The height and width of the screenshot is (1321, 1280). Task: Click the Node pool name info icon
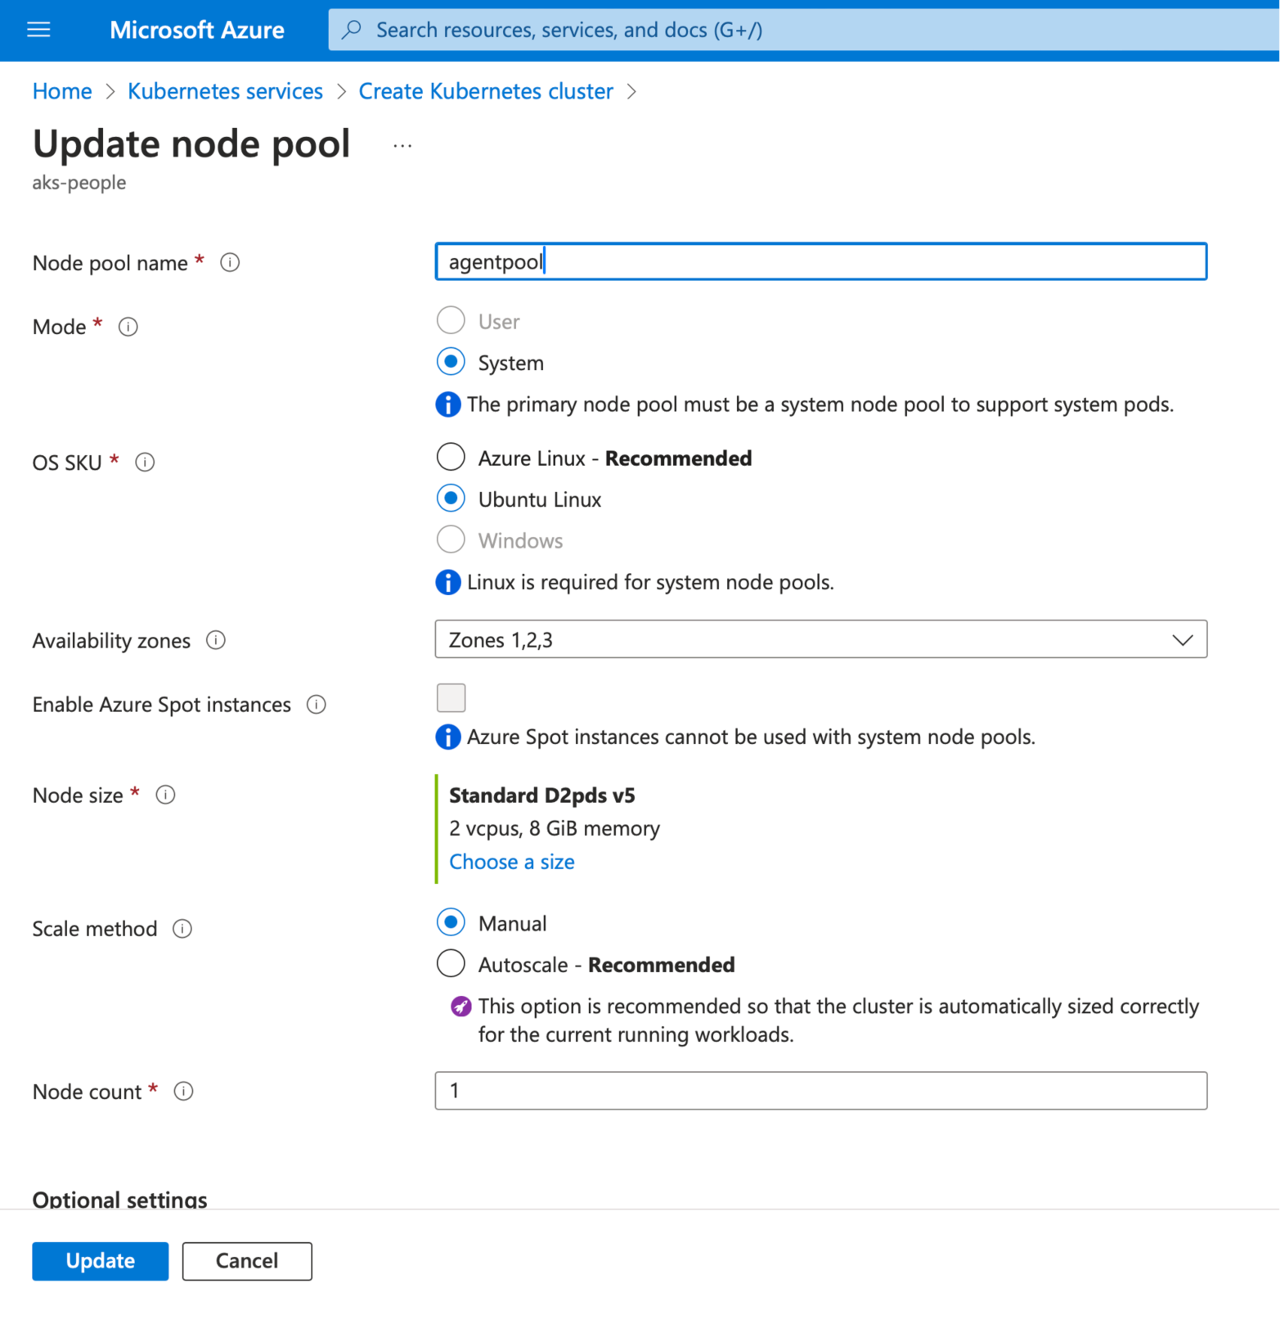tap(230, 263)
